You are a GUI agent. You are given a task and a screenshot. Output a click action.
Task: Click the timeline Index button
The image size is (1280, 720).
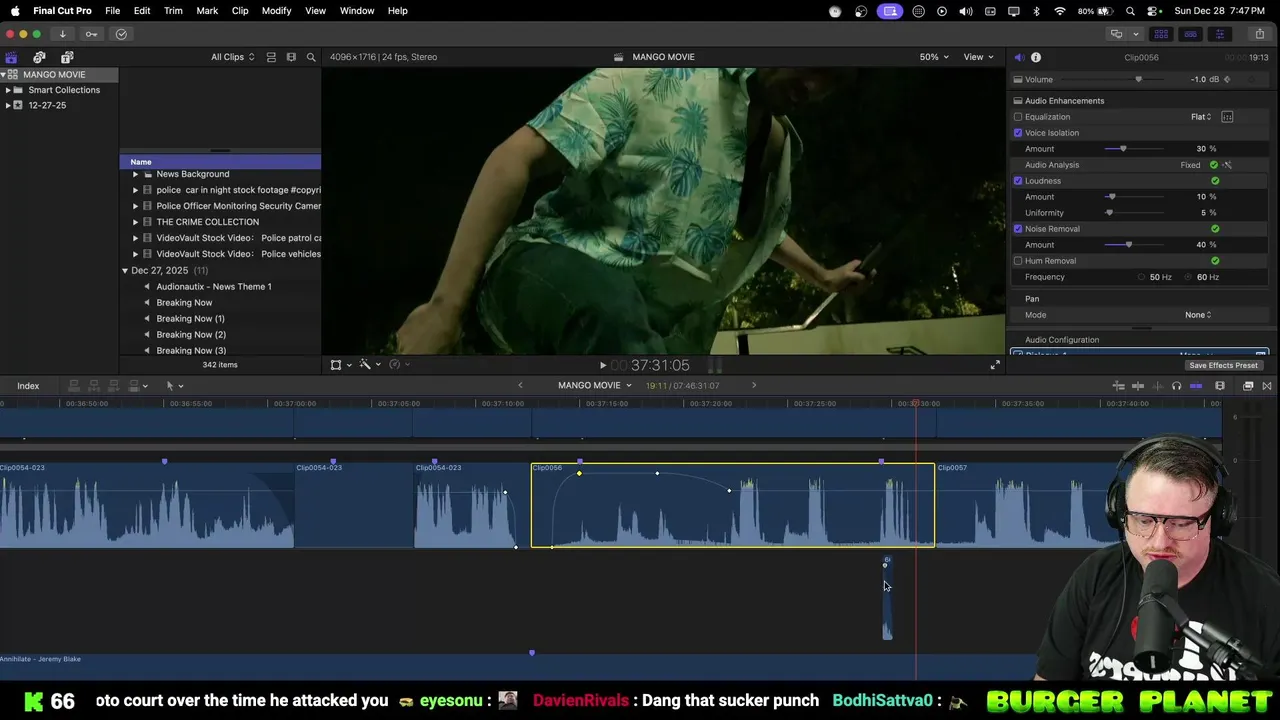point(28,386)
